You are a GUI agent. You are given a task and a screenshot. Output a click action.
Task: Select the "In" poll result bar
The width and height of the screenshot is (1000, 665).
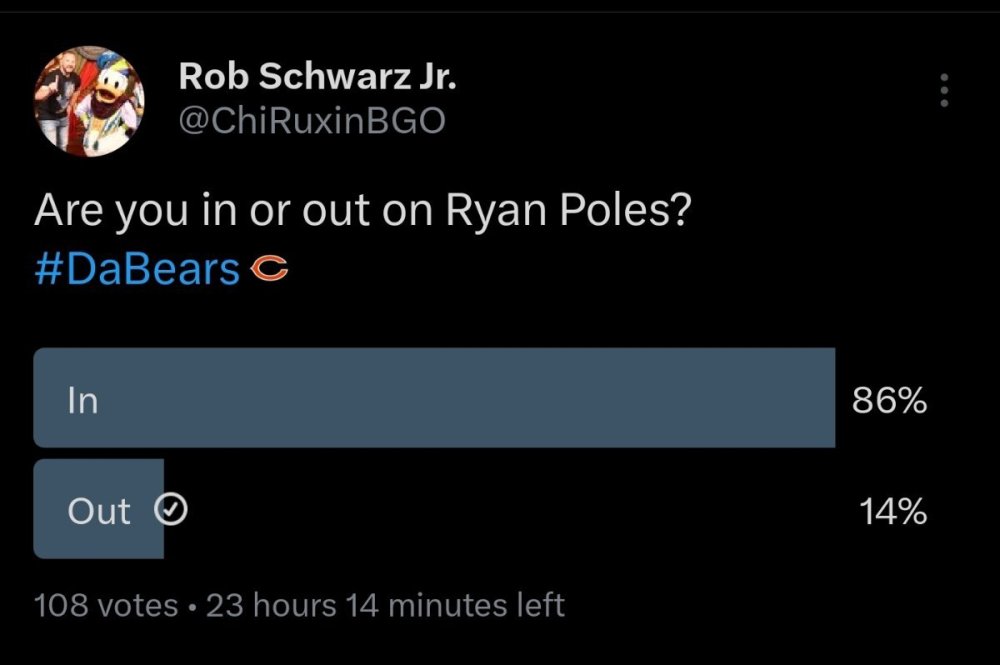pos(434,398)
